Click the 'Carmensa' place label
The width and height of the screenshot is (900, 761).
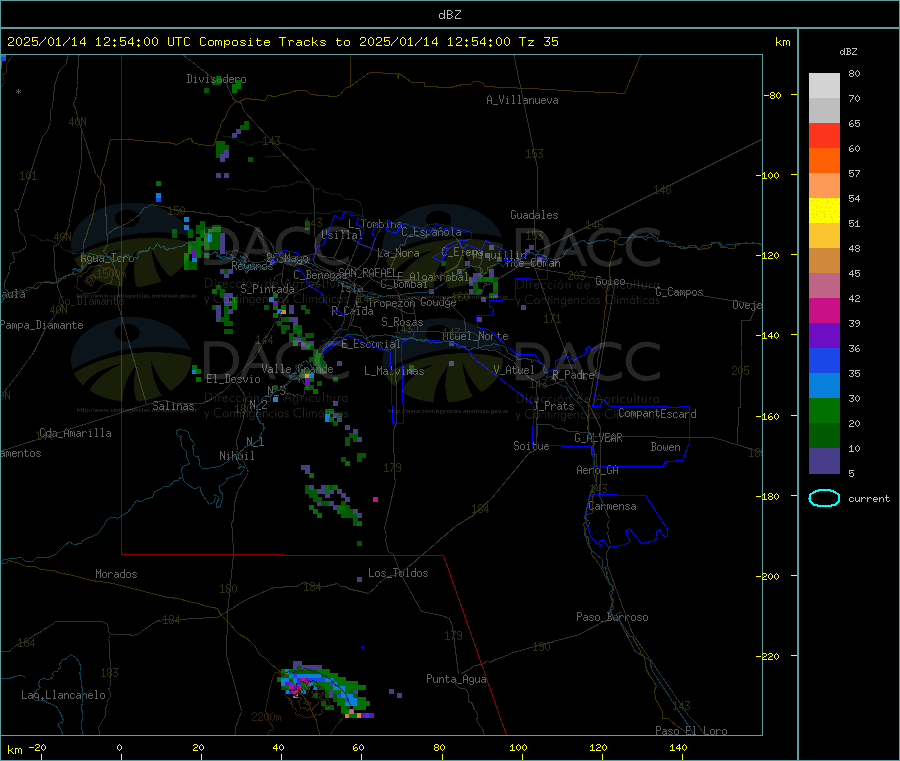(x=612, y=506)
